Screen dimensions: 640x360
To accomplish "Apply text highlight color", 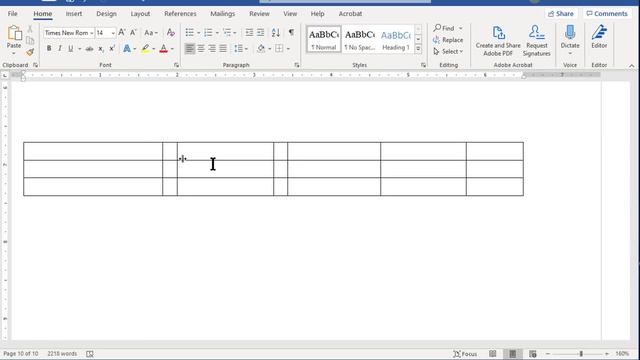I will (x=145, y=49).
